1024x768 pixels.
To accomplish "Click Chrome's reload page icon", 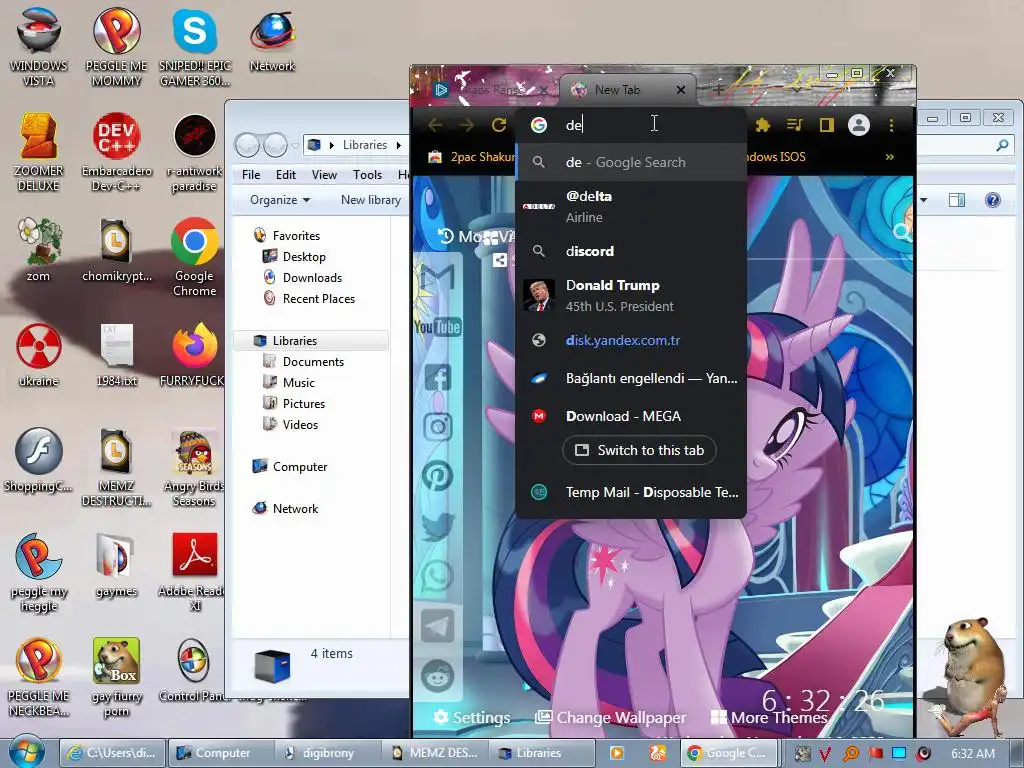I will point(499,125).
